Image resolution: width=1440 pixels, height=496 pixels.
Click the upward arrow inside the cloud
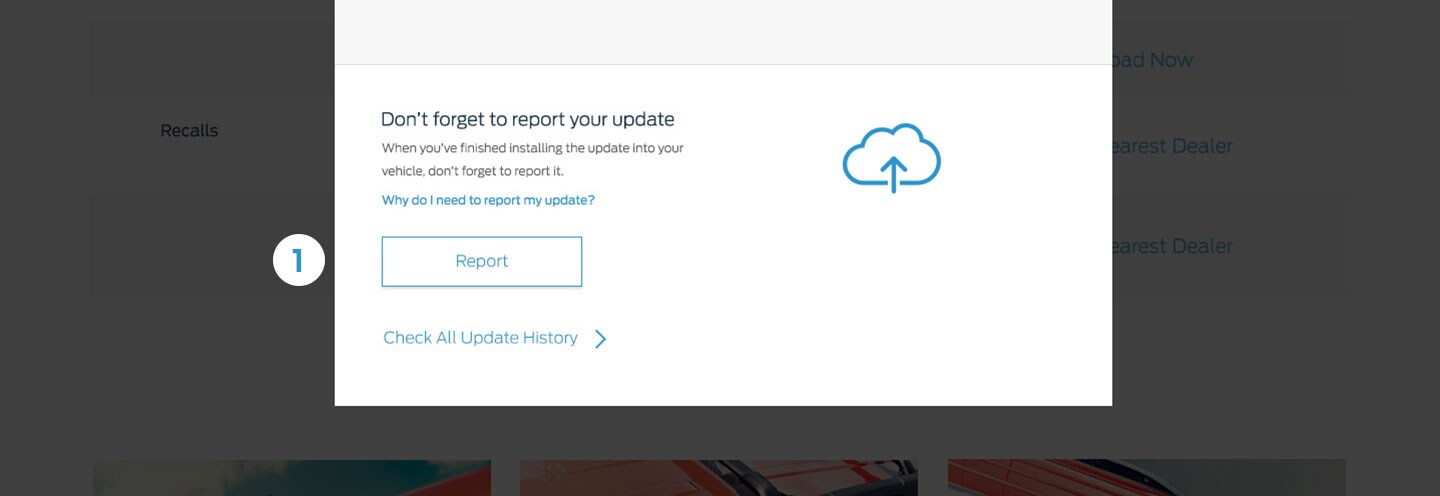coord(893,174)
